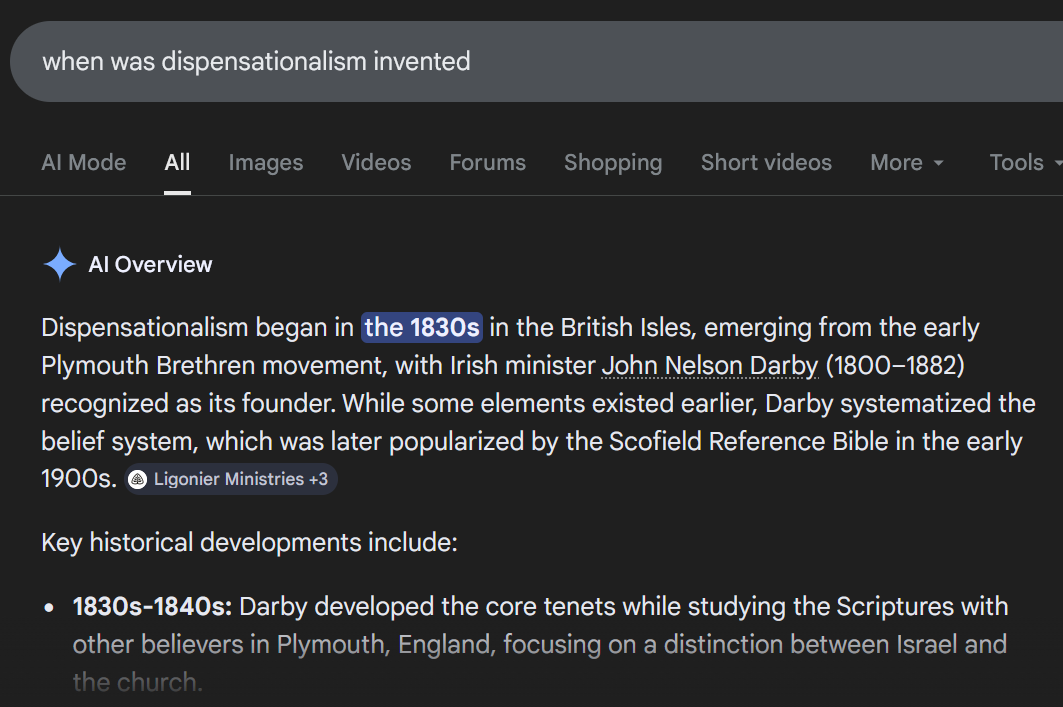Viewport: 1063px width, 707px height.
Task: Select the All results tab
Action: click(177, 163)
